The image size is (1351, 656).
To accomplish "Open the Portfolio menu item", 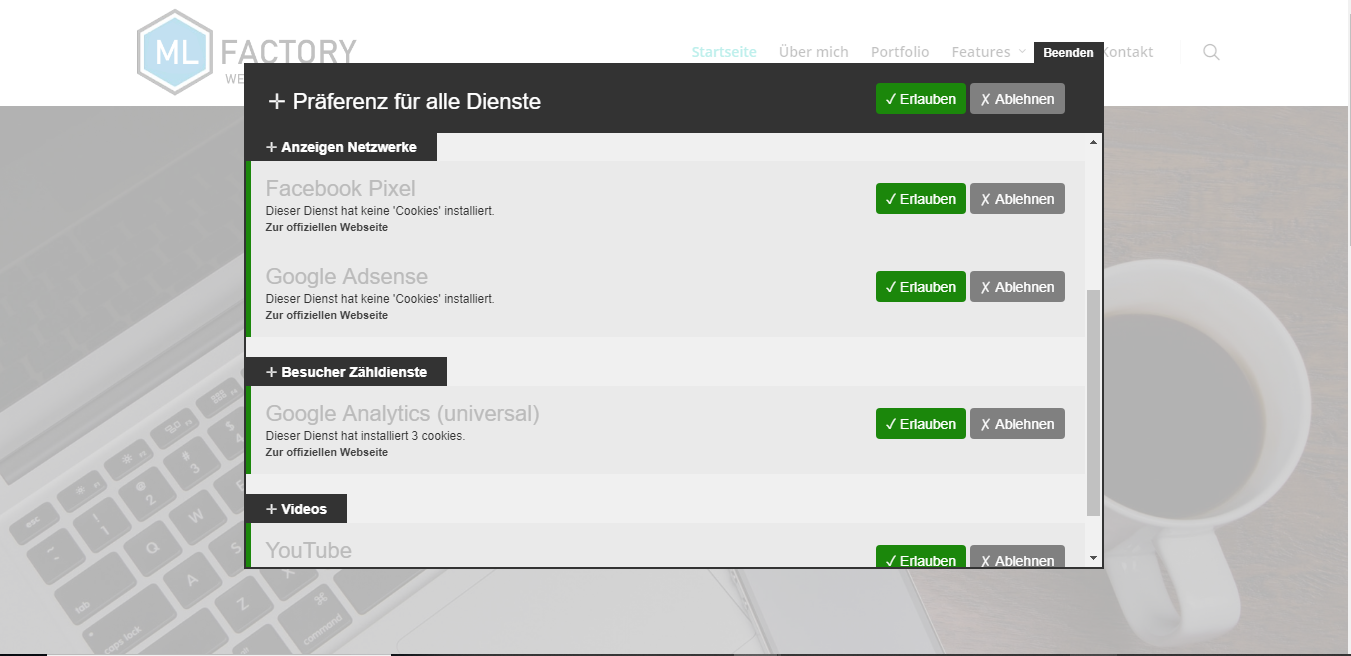I will pos(899,52).
